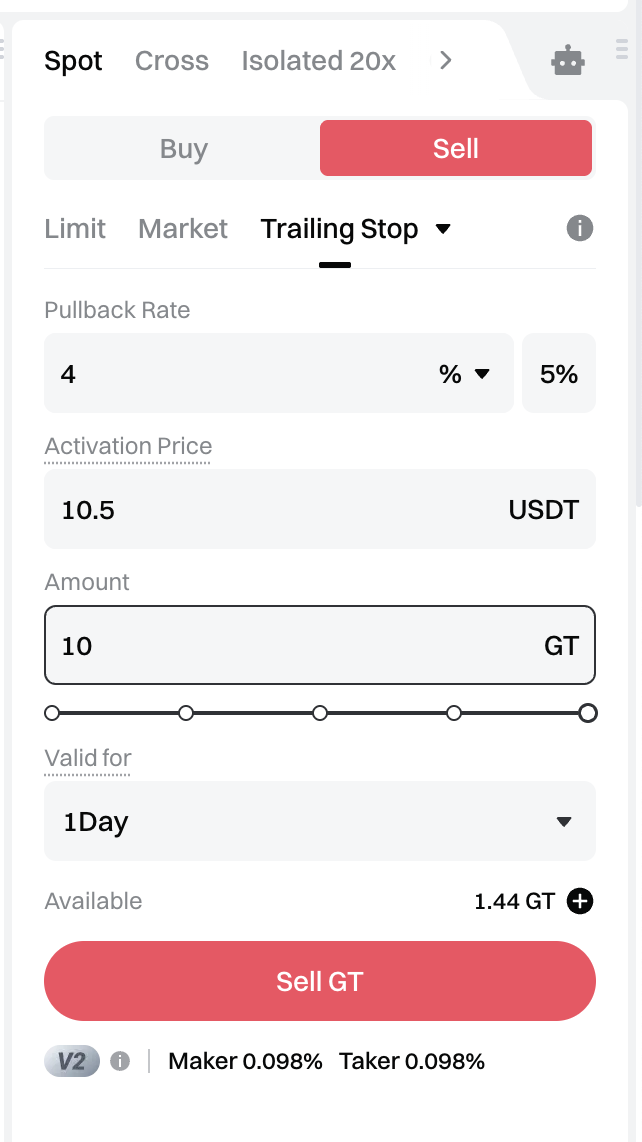Apply the 5% pullback rate preset
The width and height of the screenshot is (642, 1142).
(x=559, y=374)
